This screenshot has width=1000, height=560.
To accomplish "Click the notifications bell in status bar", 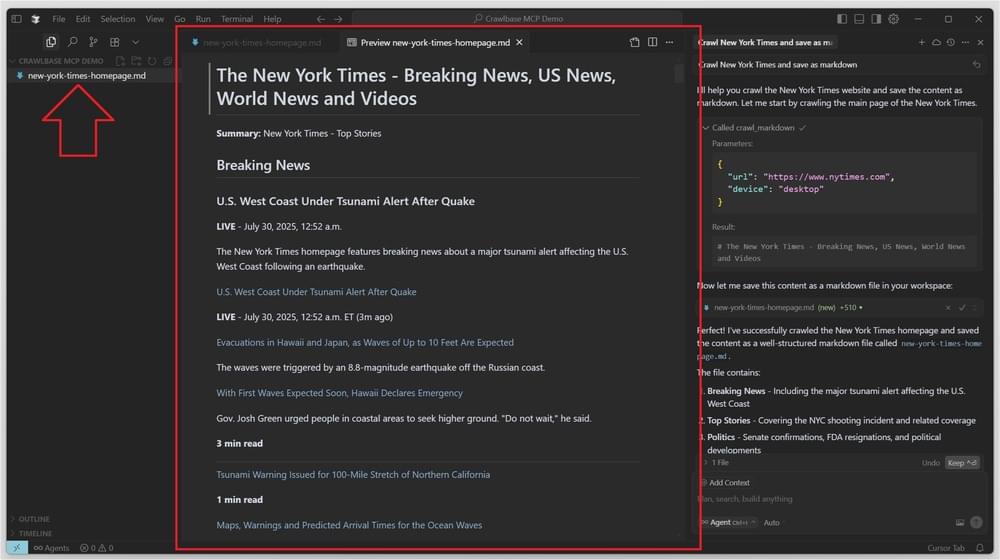I will [x=980, y=548].
